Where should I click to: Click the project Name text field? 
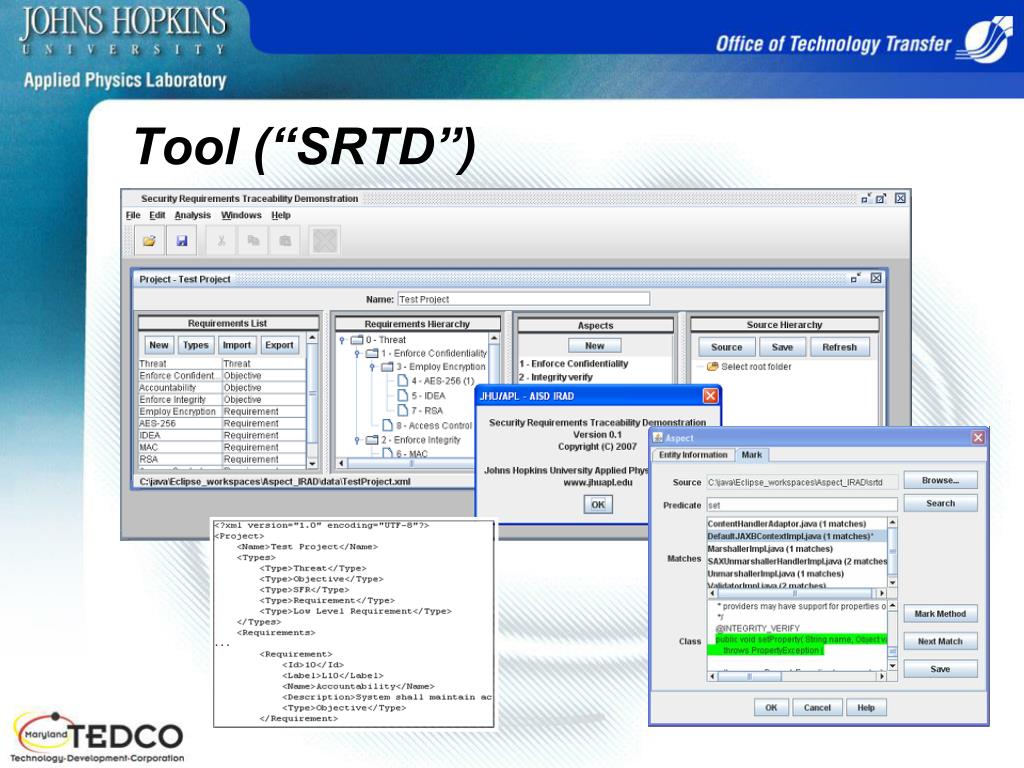pos(523,299)
